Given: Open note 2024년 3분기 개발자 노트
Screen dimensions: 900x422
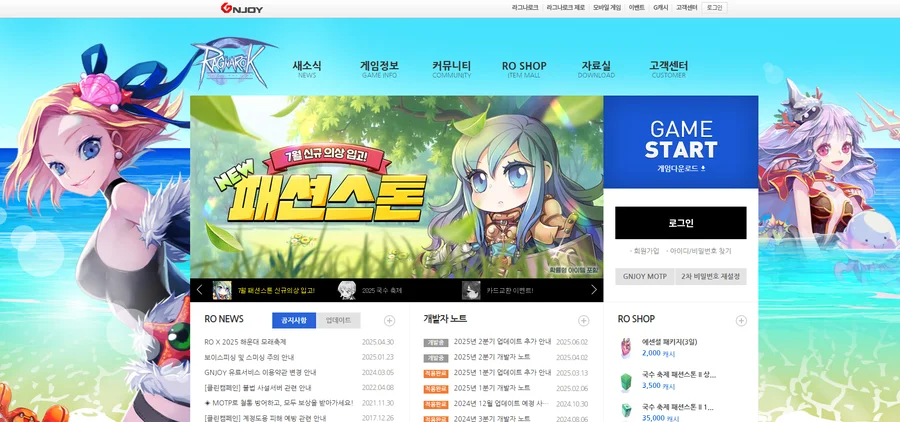Looking at the screenshot, I should [492, 419].
